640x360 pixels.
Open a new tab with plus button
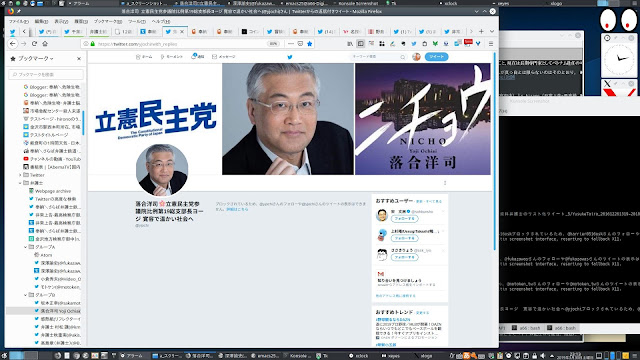[x=481, y=31]
